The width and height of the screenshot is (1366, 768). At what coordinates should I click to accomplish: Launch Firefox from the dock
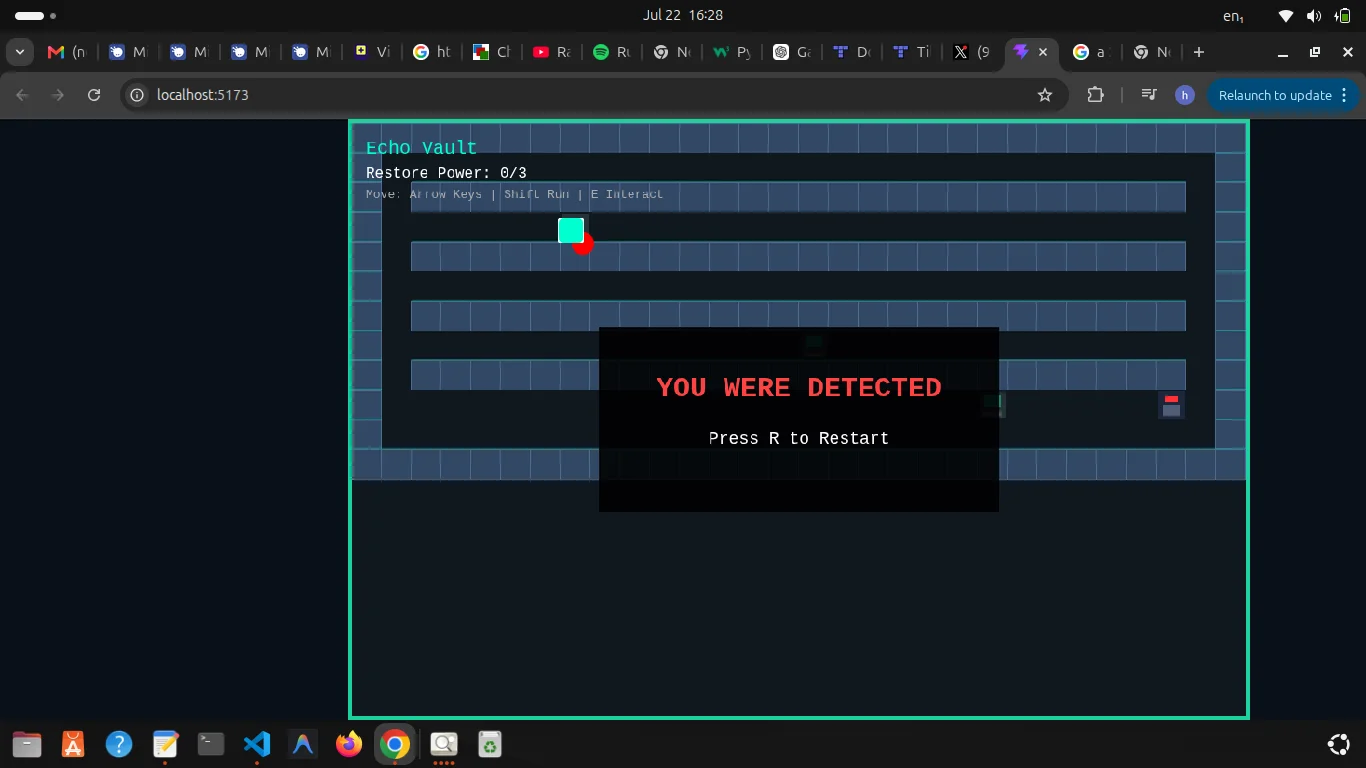click(x=349, y=744)
